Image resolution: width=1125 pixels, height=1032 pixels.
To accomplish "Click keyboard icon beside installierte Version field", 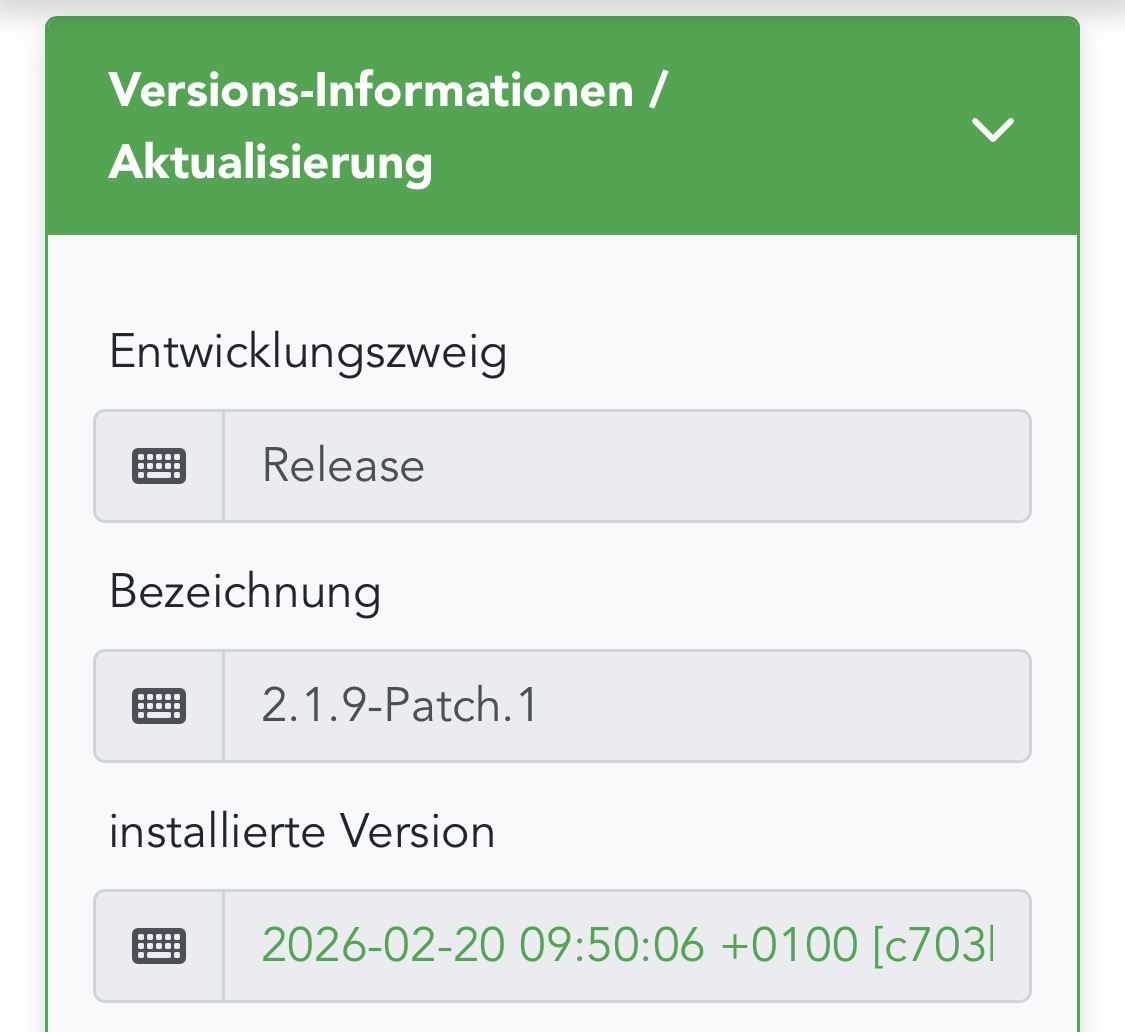I will click(x=159, y=946).
